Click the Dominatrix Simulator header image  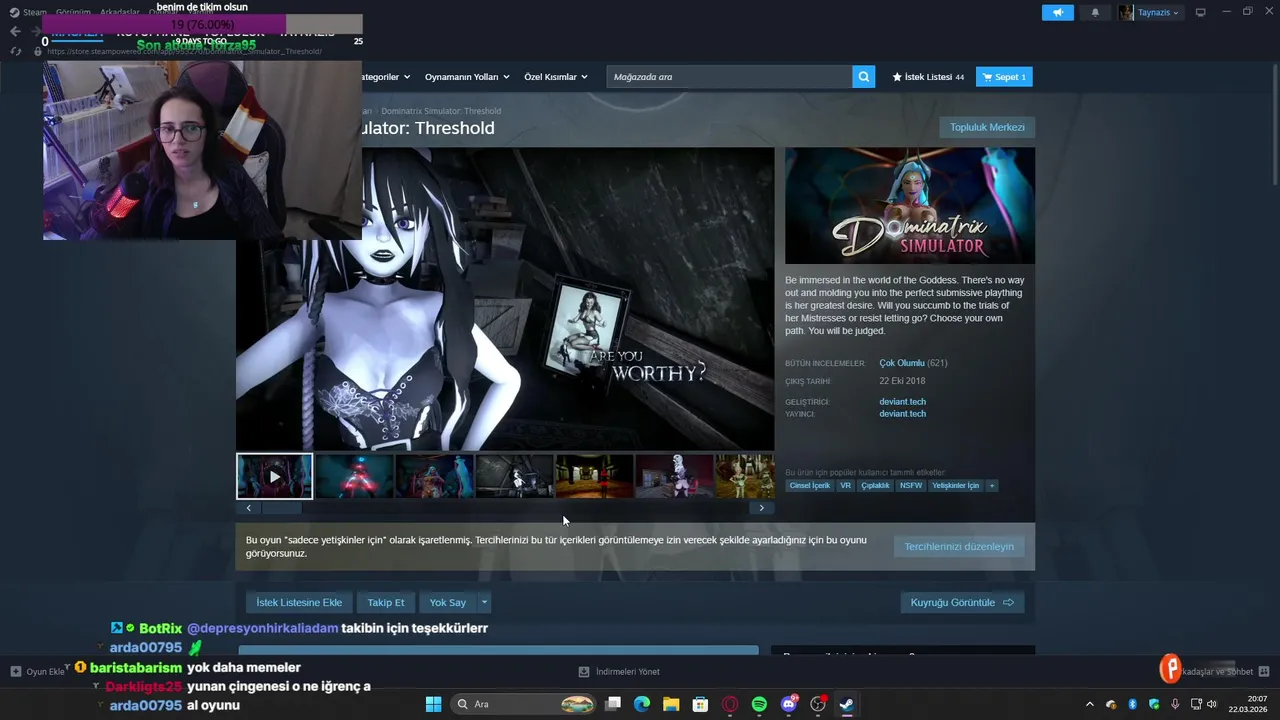pos(910,206)
